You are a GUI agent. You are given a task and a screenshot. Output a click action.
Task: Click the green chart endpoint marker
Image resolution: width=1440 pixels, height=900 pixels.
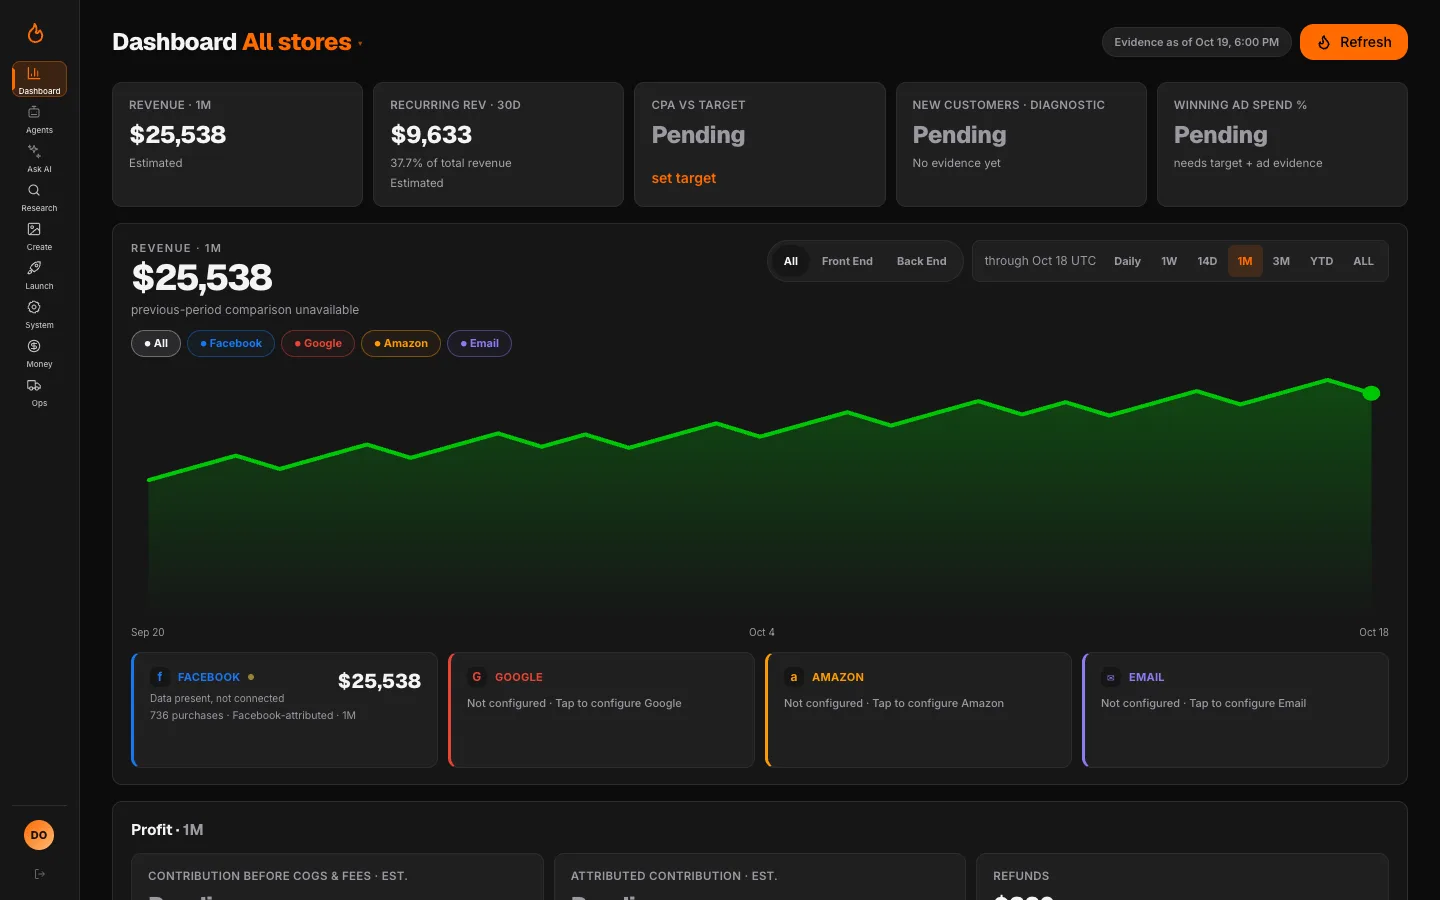[1371, 393]
